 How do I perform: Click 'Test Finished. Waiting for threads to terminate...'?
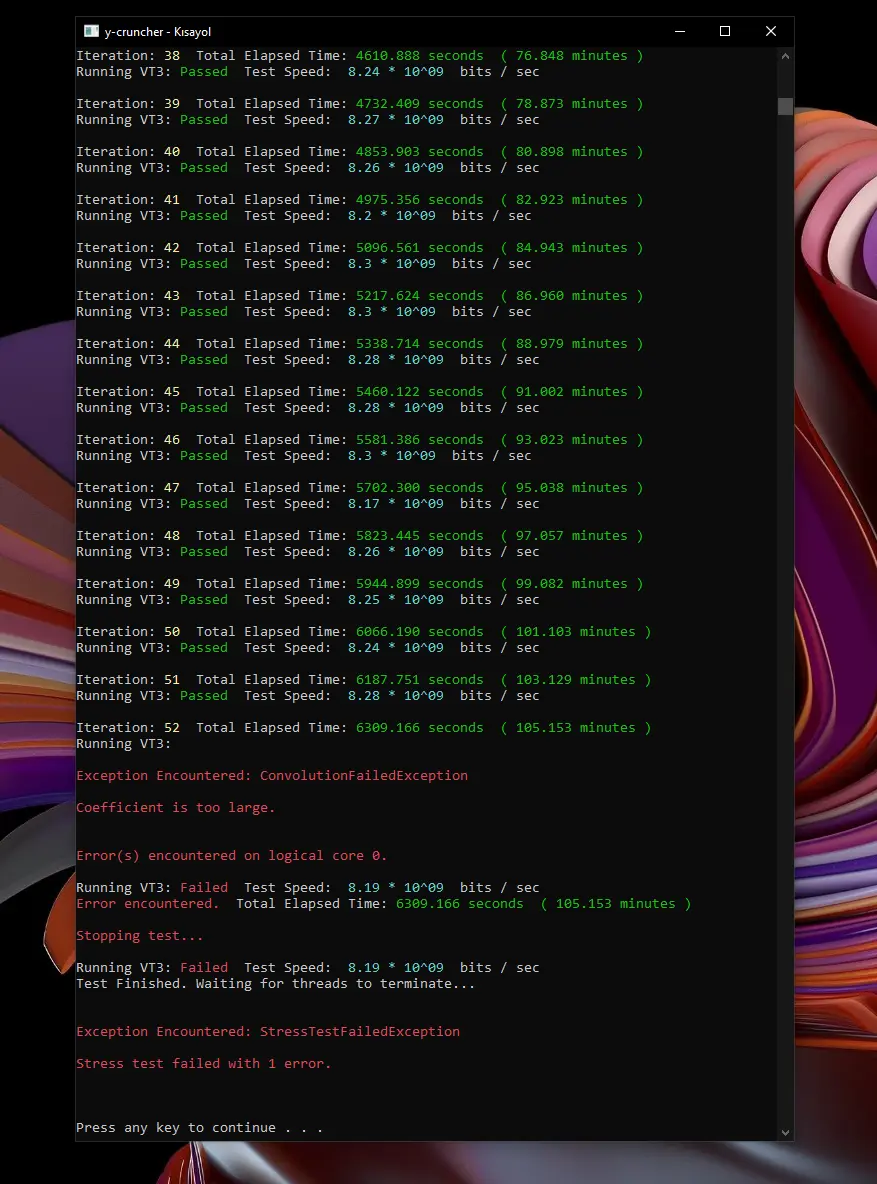276,984
